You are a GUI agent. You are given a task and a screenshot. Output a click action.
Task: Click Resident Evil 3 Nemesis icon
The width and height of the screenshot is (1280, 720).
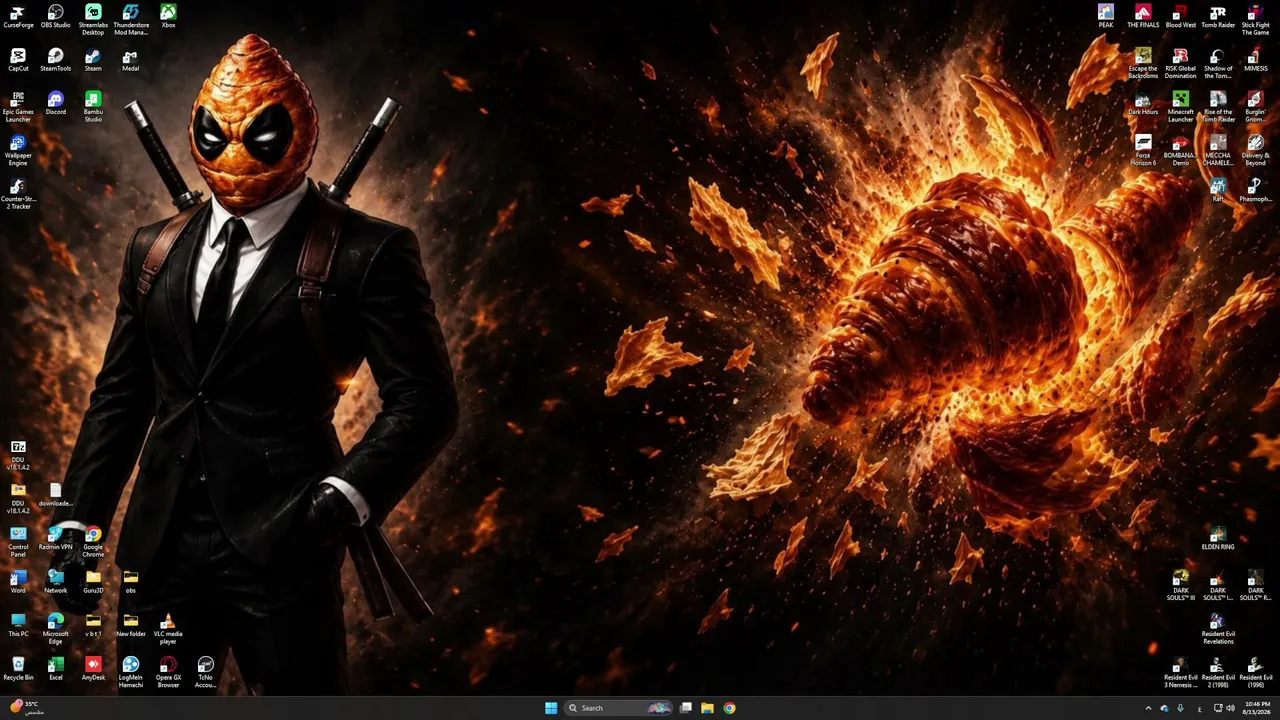[x=1180, y=672]
